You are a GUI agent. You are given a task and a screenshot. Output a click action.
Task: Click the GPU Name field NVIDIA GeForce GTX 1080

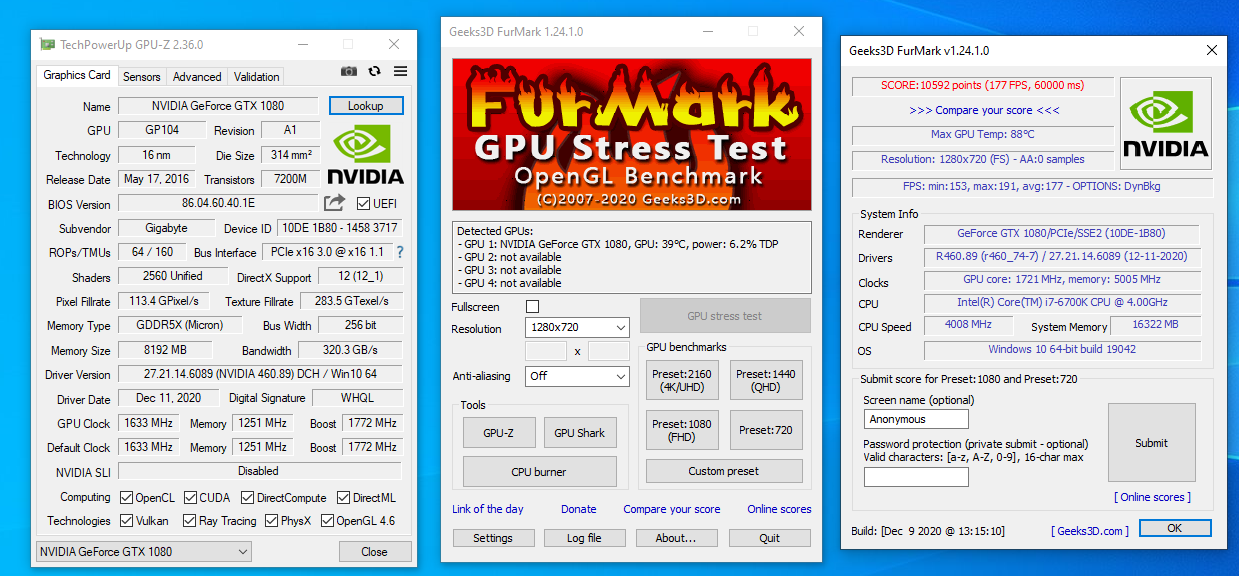pos(219,106)
